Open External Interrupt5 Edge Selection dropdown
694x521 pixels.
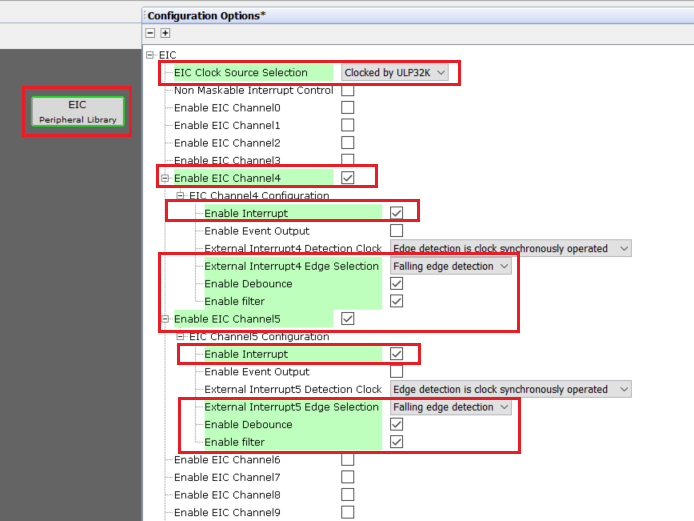(x=450, y=407)
